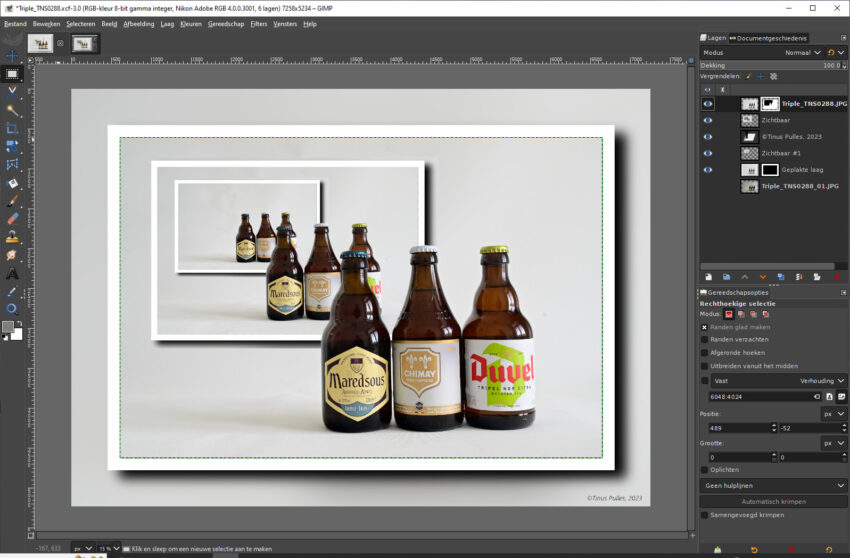Image resolution: width=850 pixels, height=558 pixels.
Task: Hide the Geplakte laag layer
Action: (707, 170)
